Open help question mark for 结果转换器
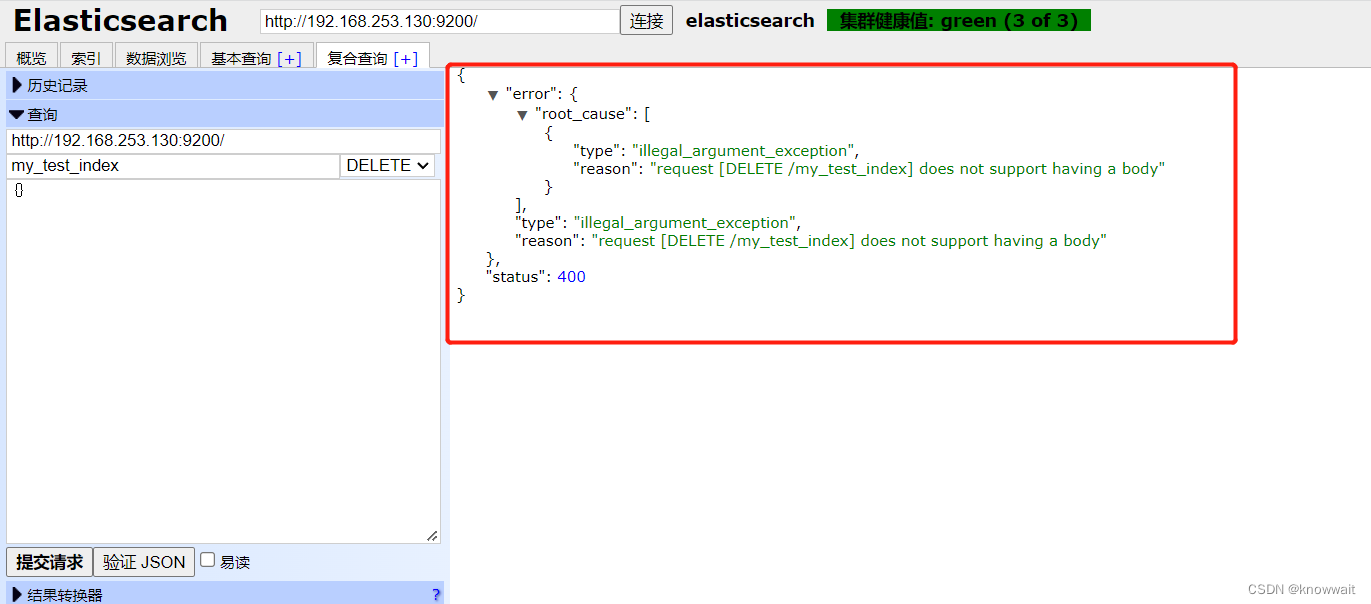Image resolution: width=1371 pixels, height=604 pixels. pos(436,594)
